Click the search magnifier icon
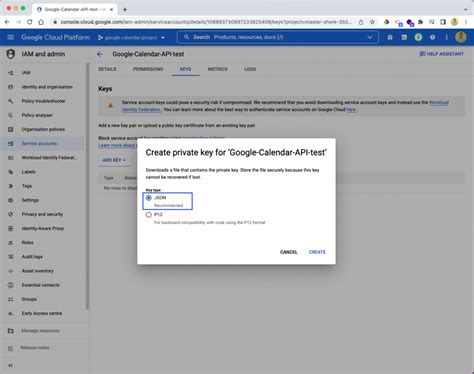474x374 pixels. tap(186, 37)
